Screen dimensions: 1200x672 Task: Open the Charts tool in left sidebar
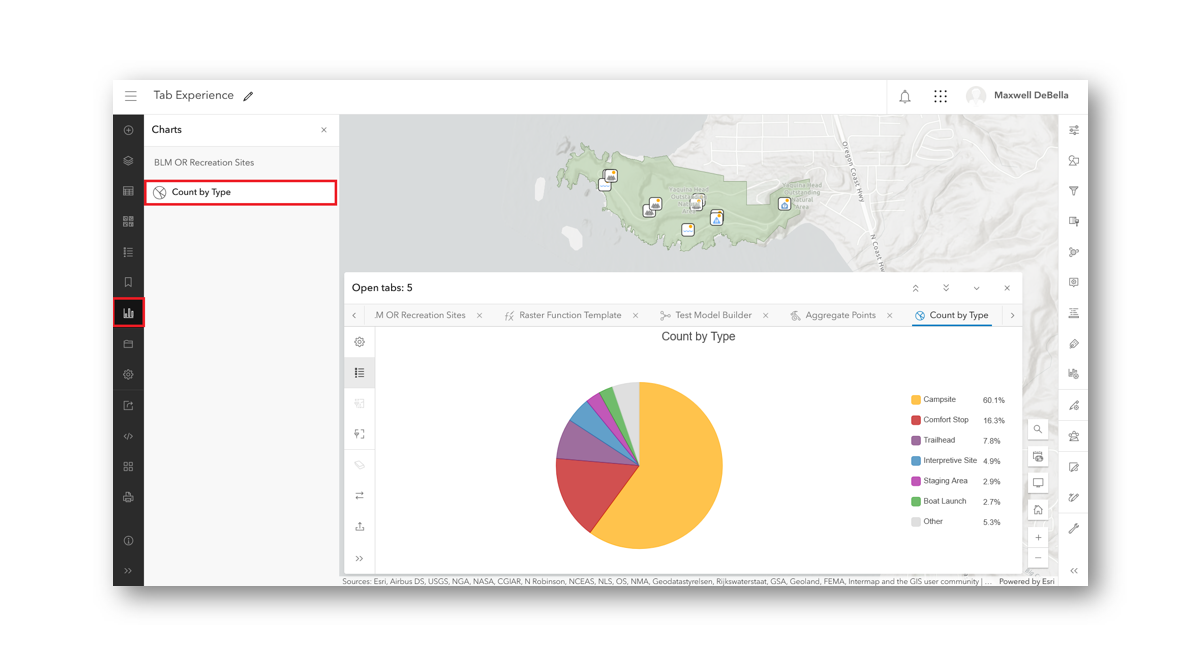tap(128, 313)
